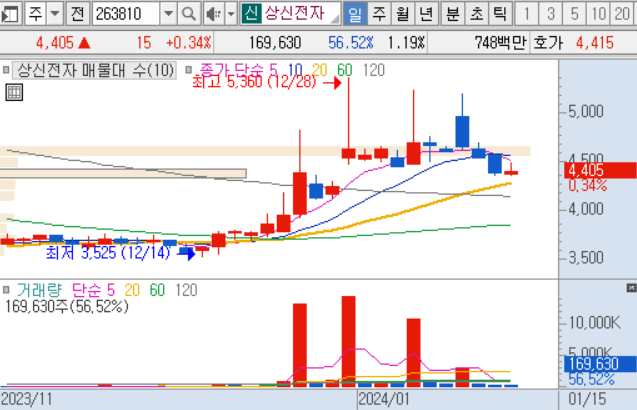Choose the 10 interval button
This screenshot has width=637, height=410.
point(598,14)
